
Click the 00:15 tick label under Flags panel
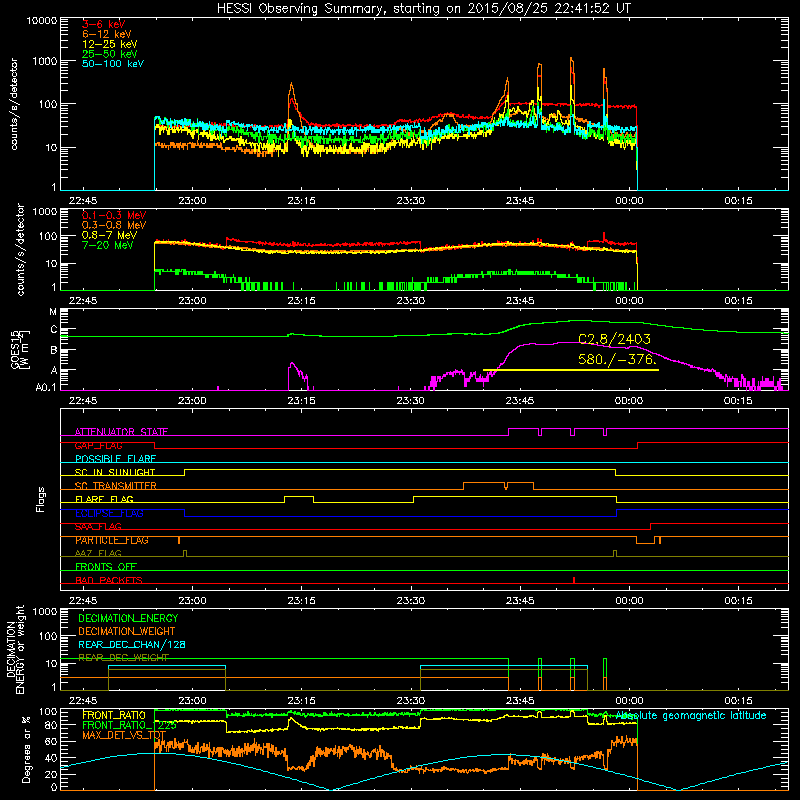(738, 601)
